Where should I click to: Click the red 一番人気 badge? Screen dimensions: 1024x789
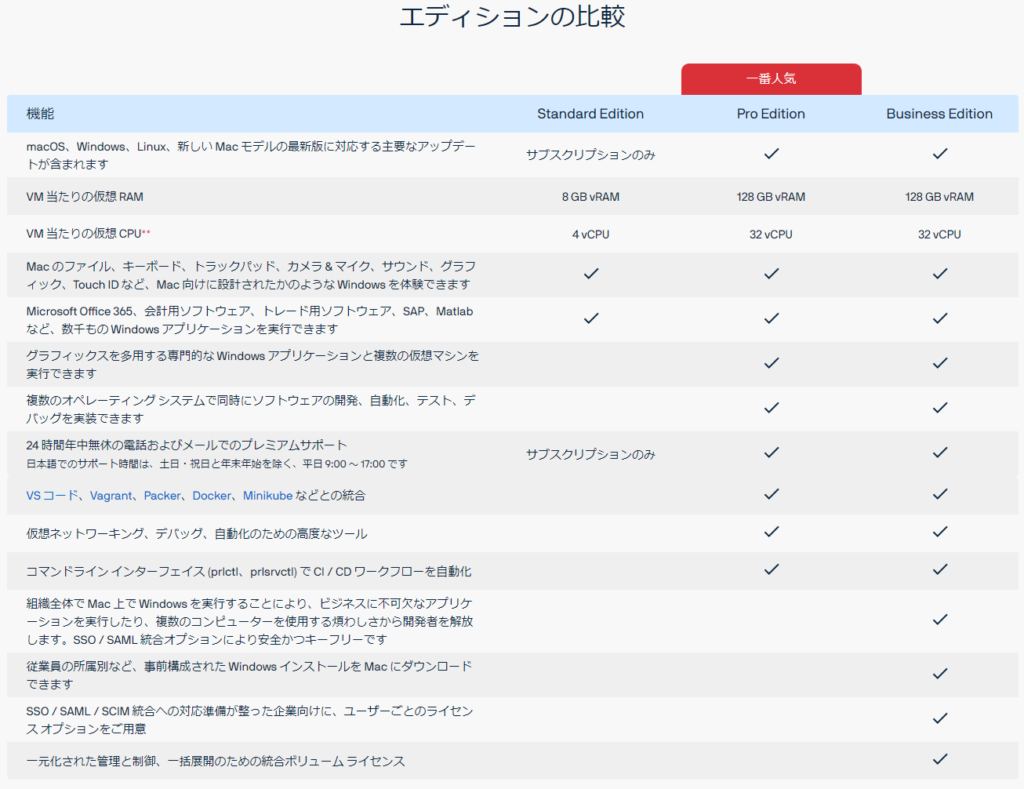click(770, 78)
